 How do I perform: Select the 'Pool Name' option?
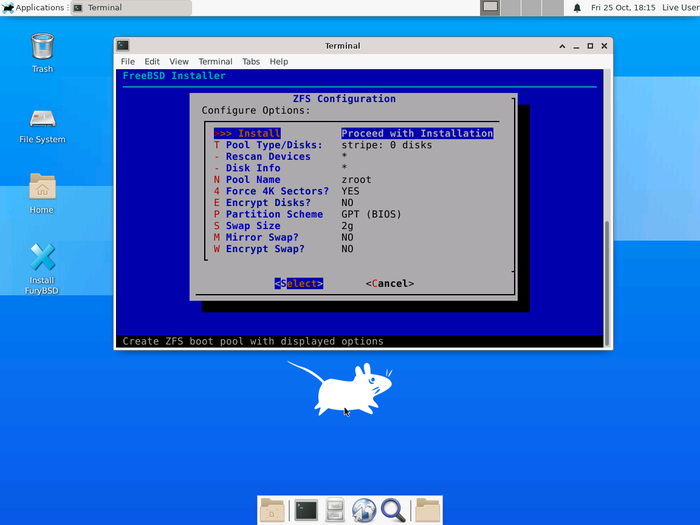tap(247, 179)
